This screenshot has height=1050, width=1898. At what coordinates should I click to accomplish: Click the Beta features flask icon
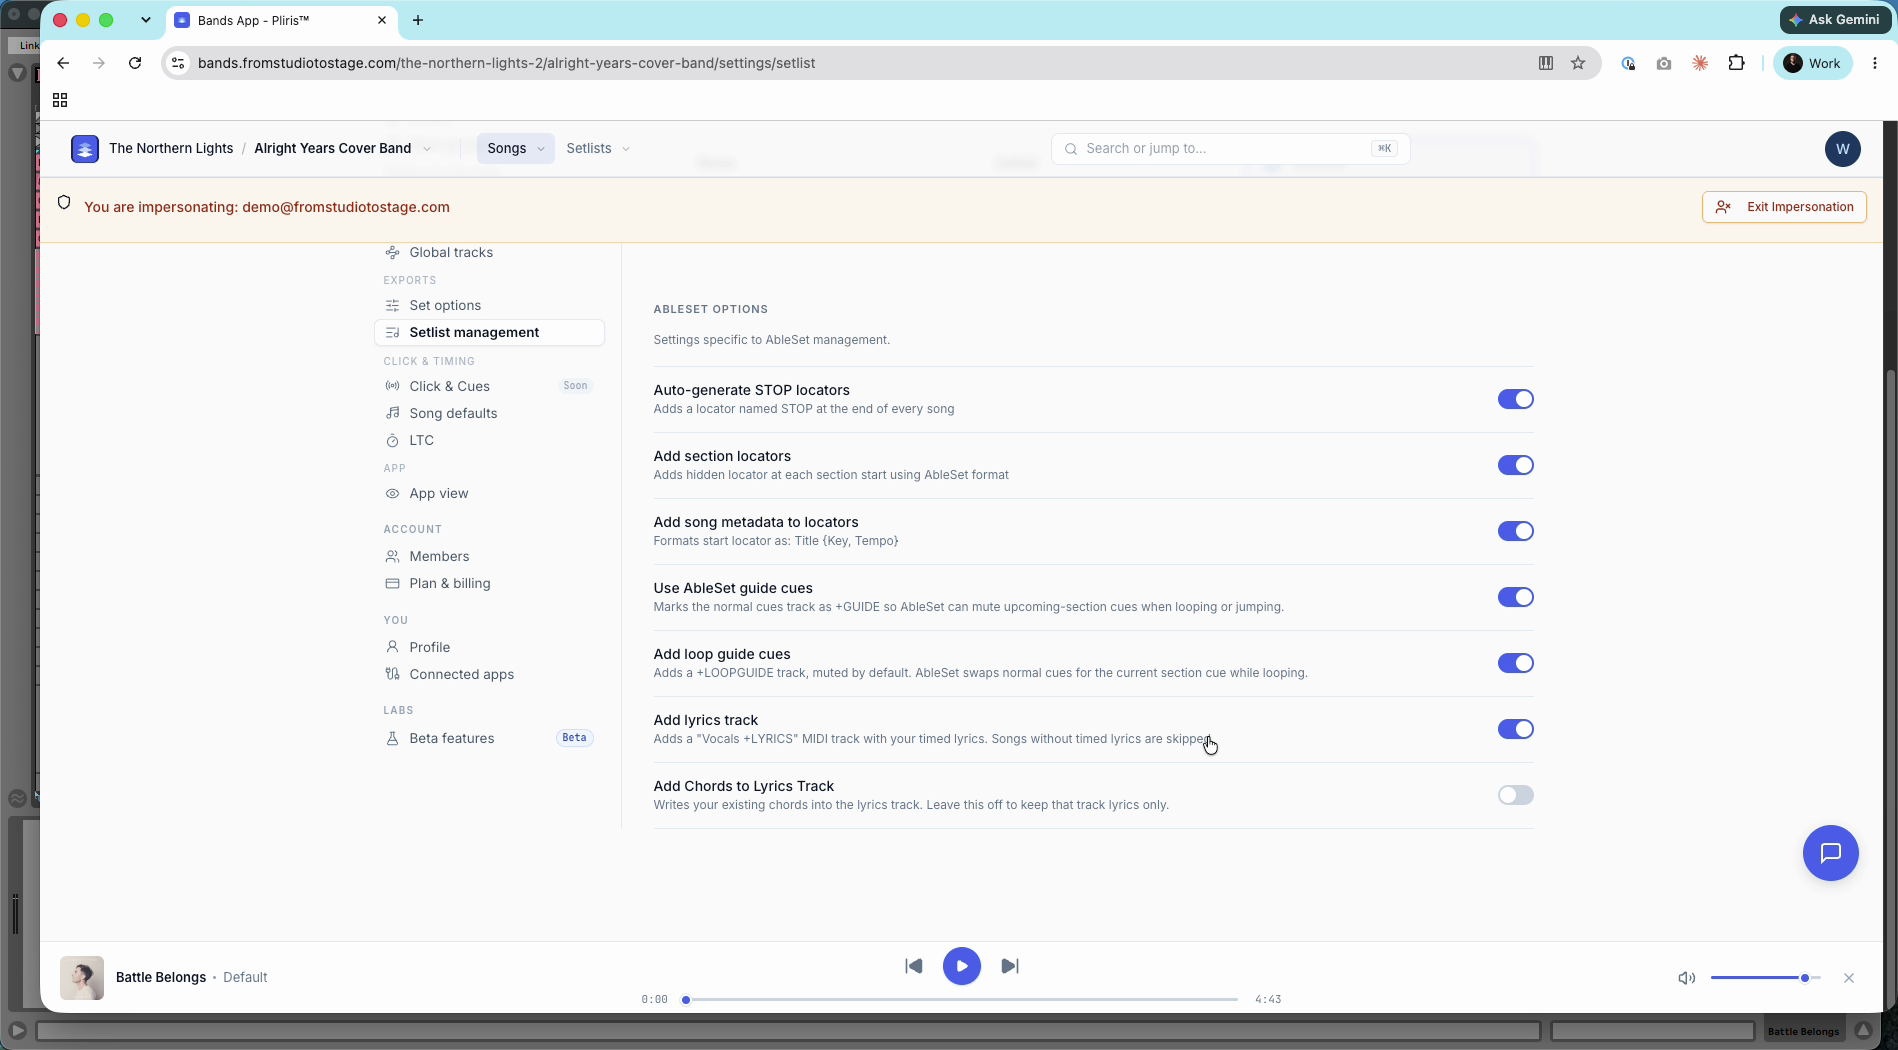coord(393,738)
